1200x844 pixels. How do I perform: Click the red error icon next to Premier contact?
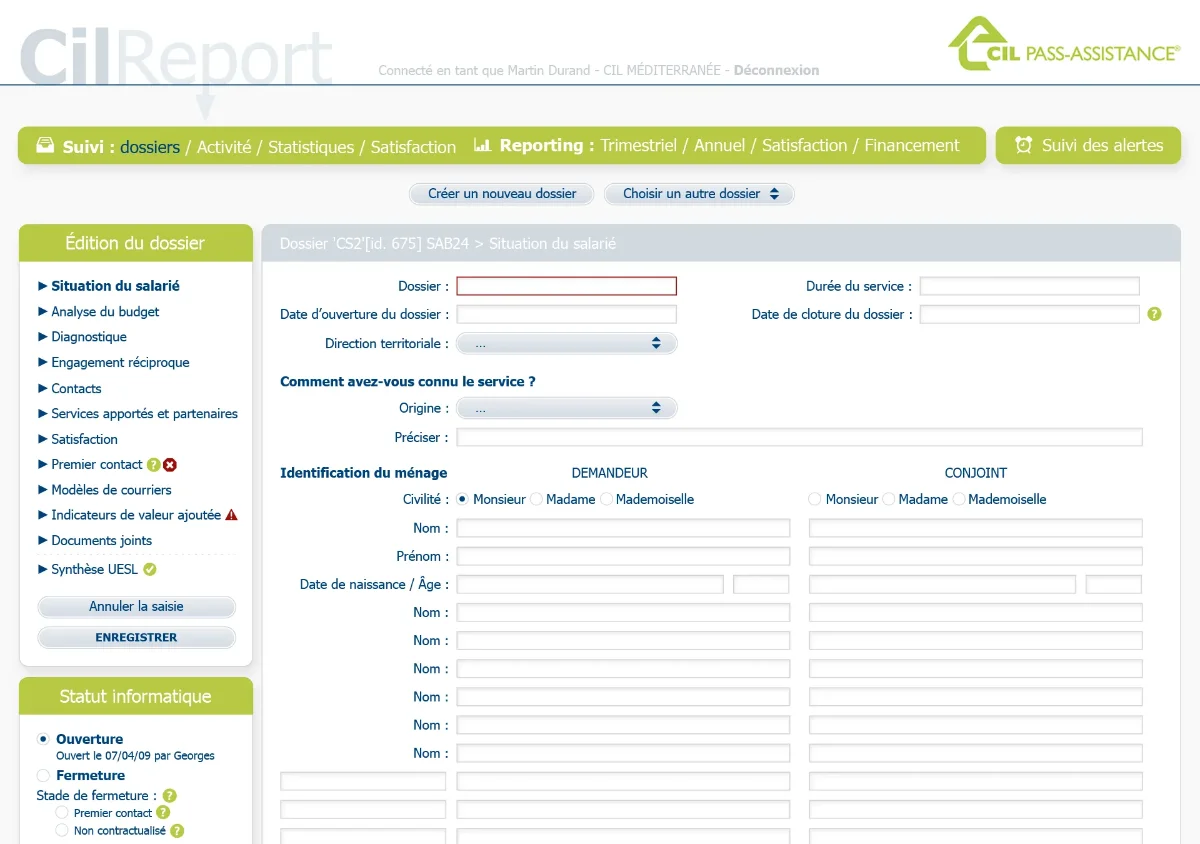pos(170,465)
